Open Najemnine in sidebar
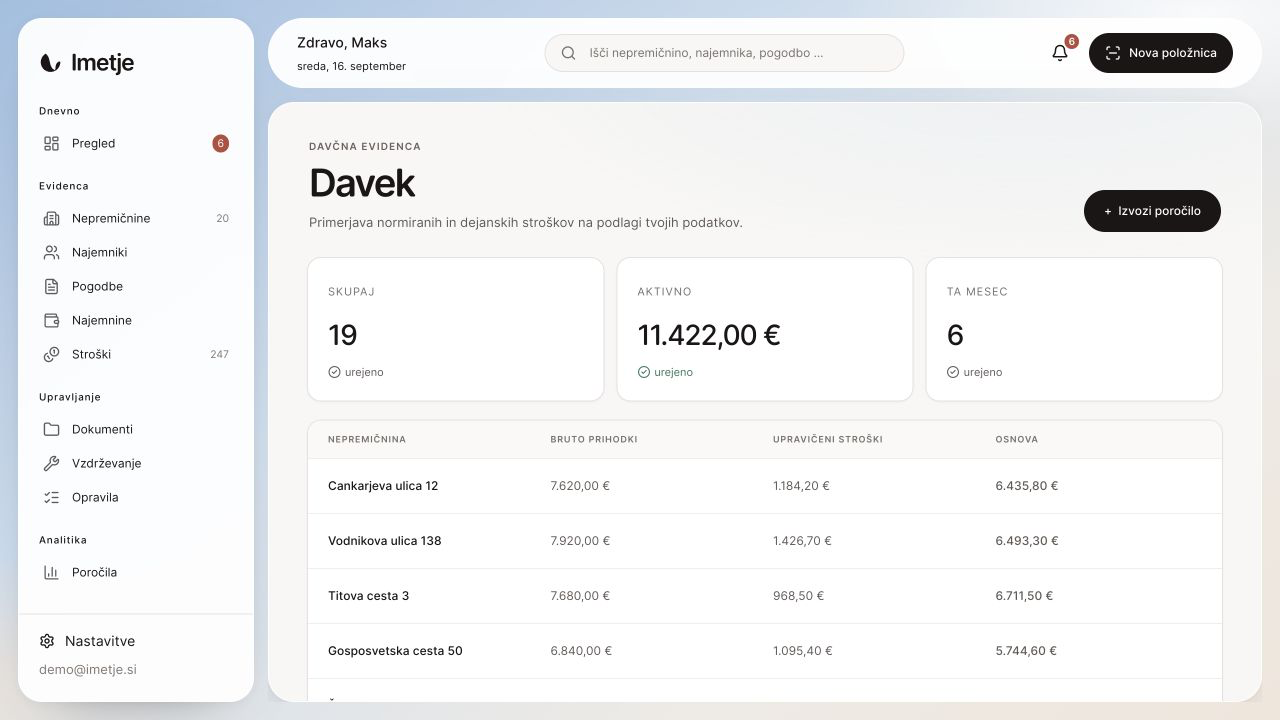This screenshot has width=1280, height=720. coord(136,320)
